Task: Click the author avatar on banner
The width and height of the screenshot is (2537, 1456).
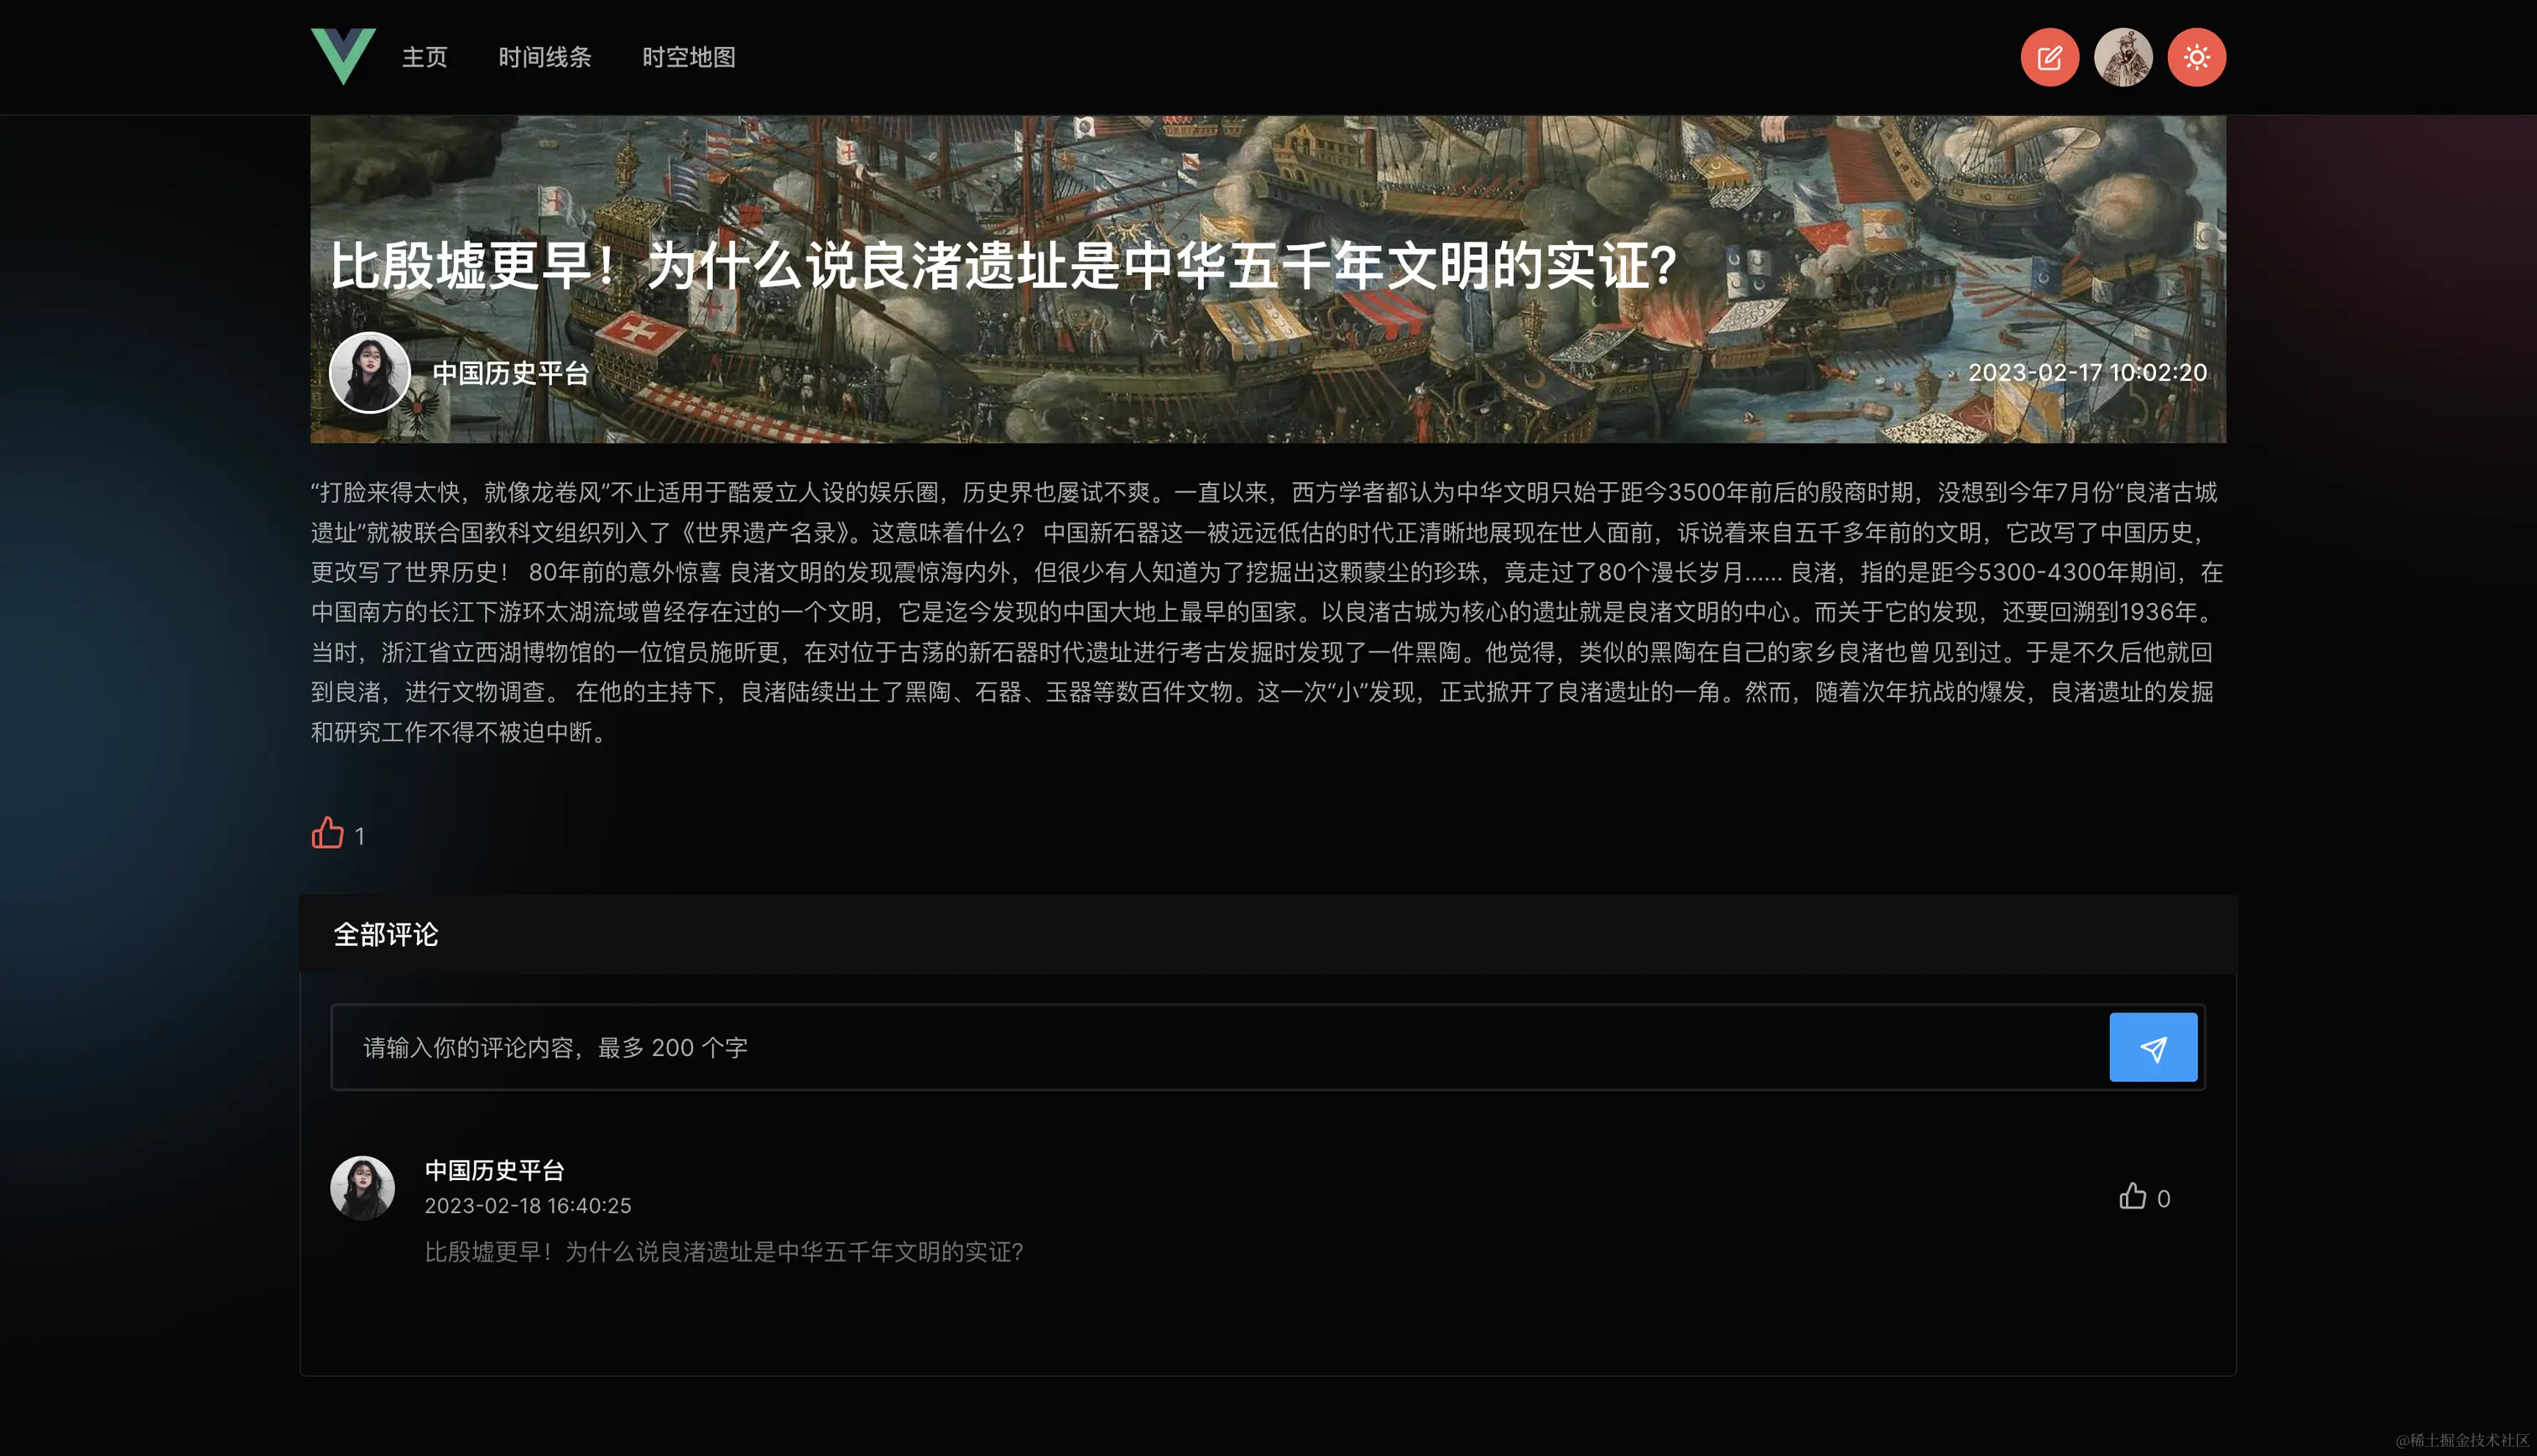Action: (x=369, y=372)
